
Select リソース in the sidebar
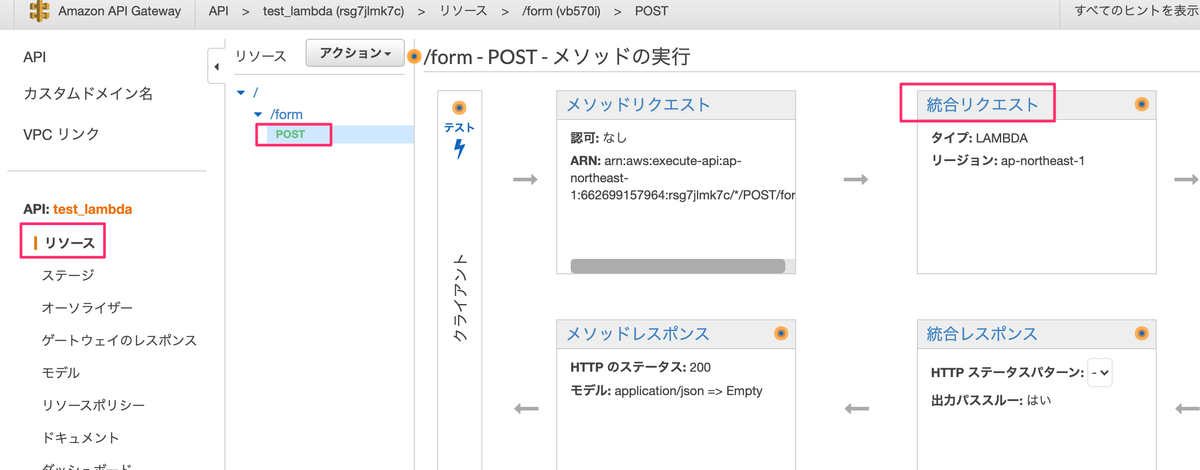click(x=69, y=242)
